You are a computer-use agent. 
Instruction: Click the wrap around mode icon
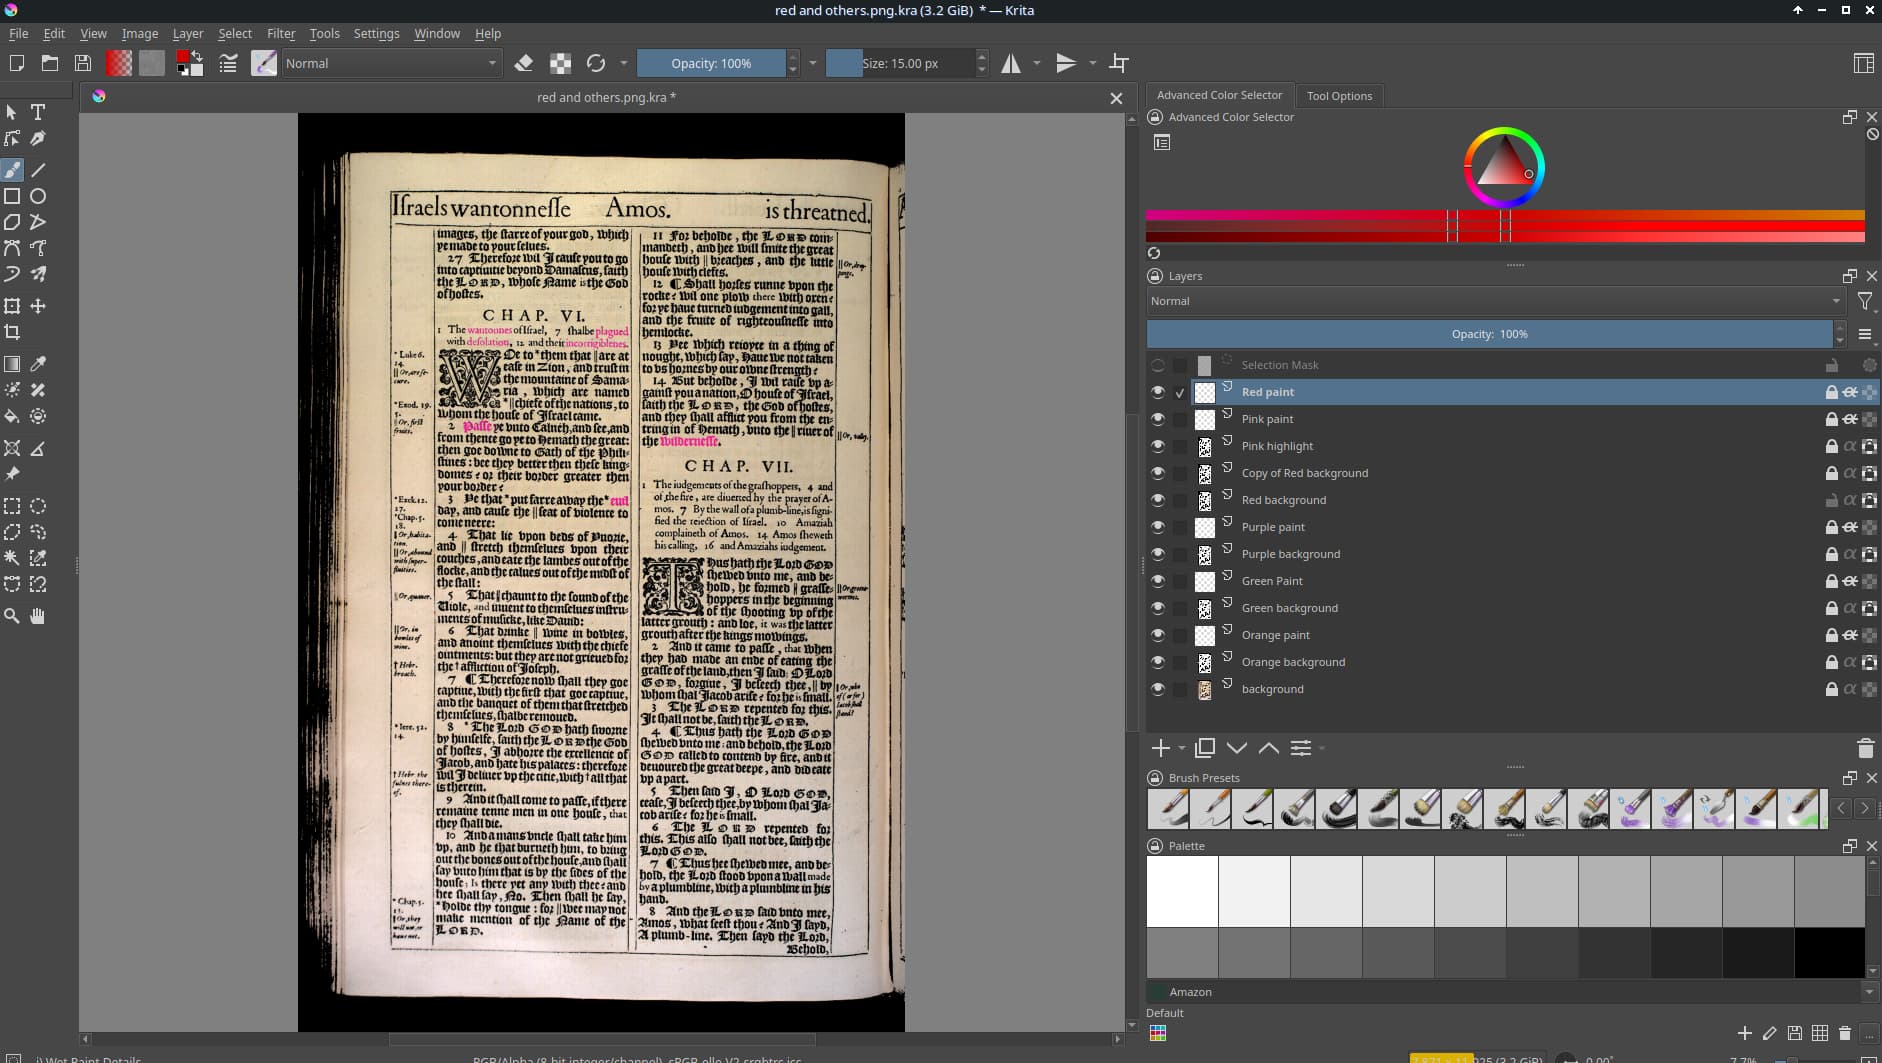(x=1119, y=63)
